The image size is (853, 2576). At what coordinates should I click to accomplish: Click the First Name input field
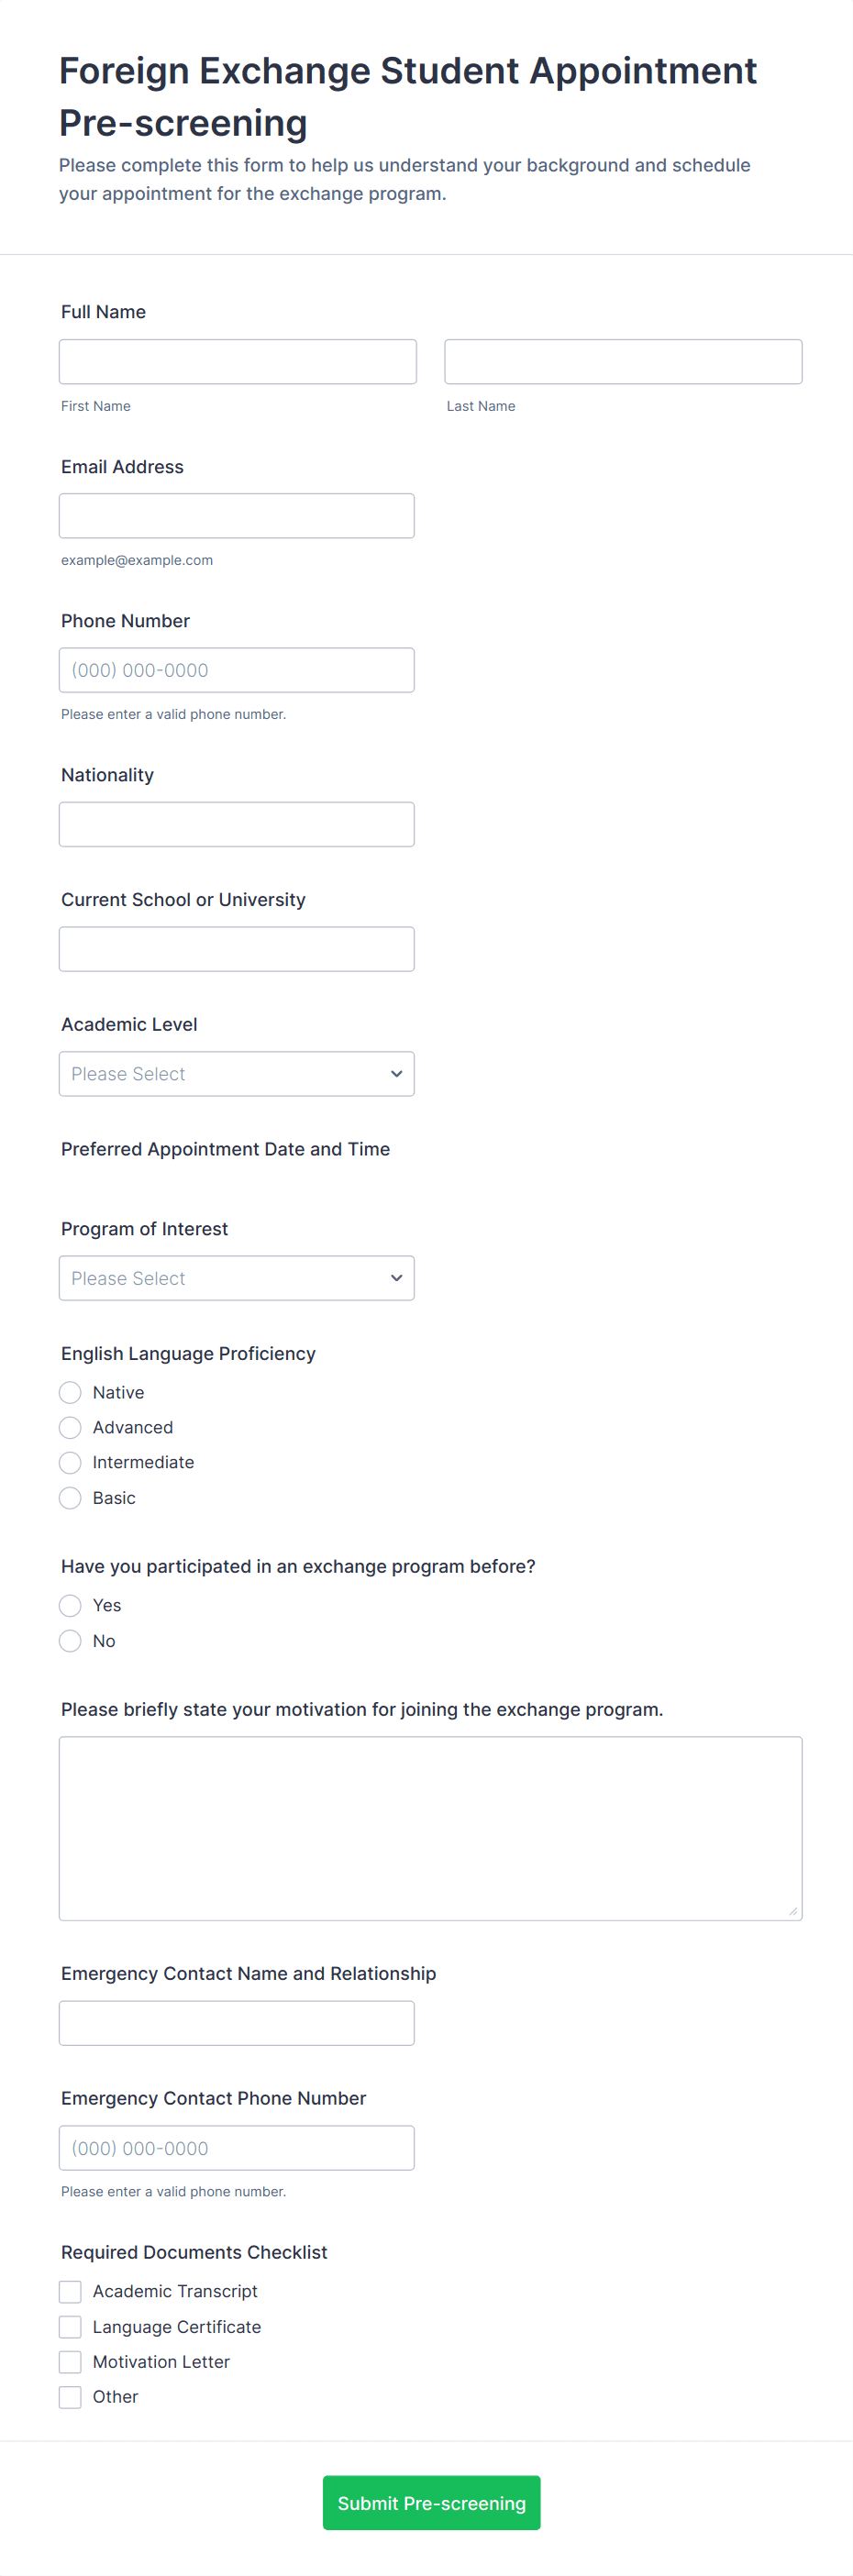(237, 362)
